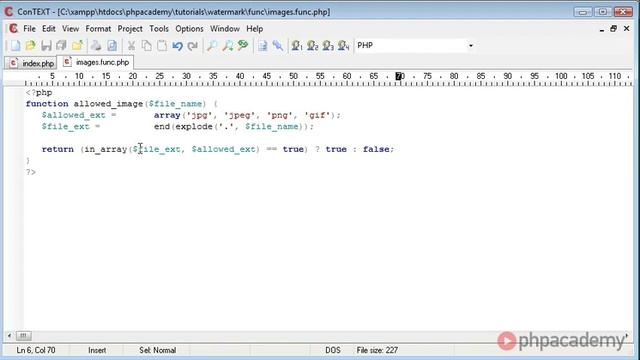Click 'explode' in the code
The height and width of the screenshot is (360, 640).
(x=194, y=127)
